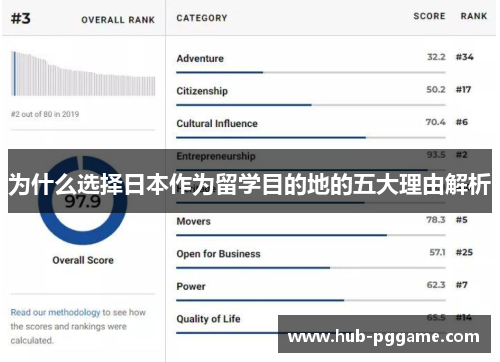Click the Adventure score value 32.2

click(x=436, y=57)
